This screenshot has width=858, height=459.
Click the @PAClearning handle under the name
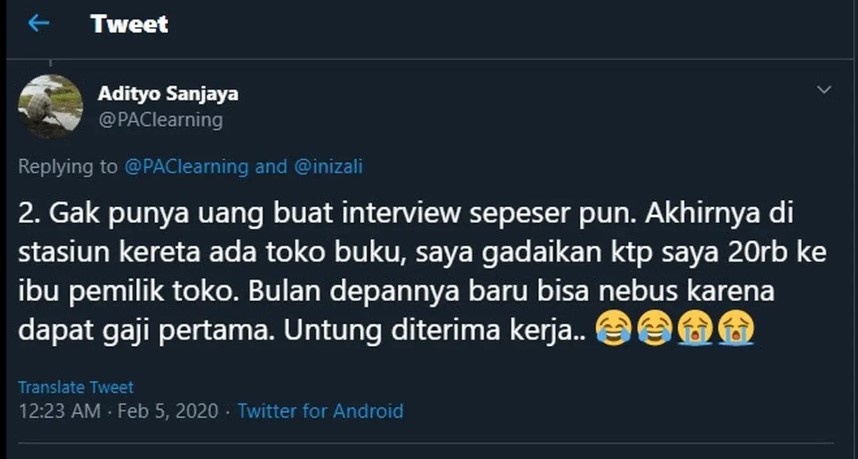pyautogui.click(x=159, y=120)
